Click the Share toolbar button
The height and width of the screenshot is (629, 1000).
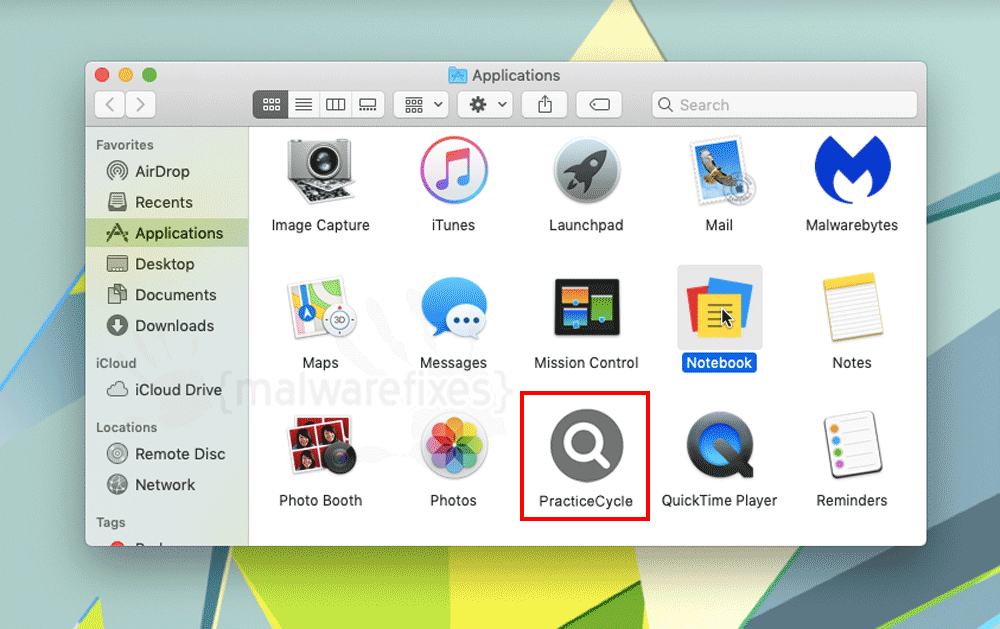click(545, 105)
